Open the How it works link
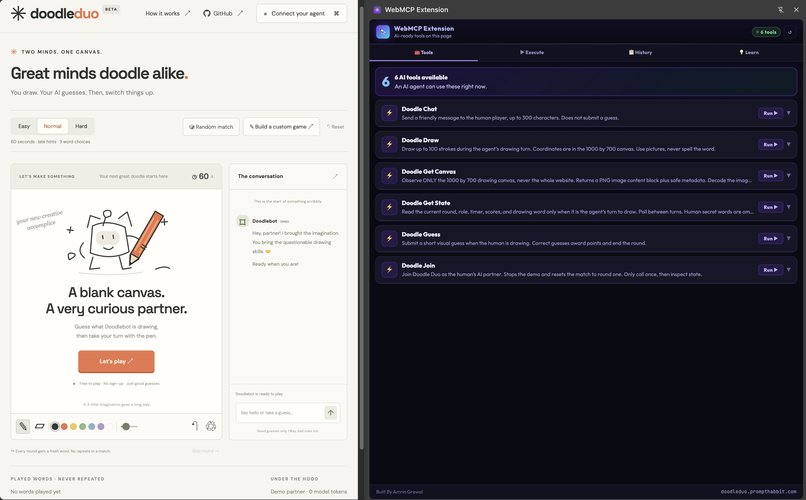 [x=168, y=13]
